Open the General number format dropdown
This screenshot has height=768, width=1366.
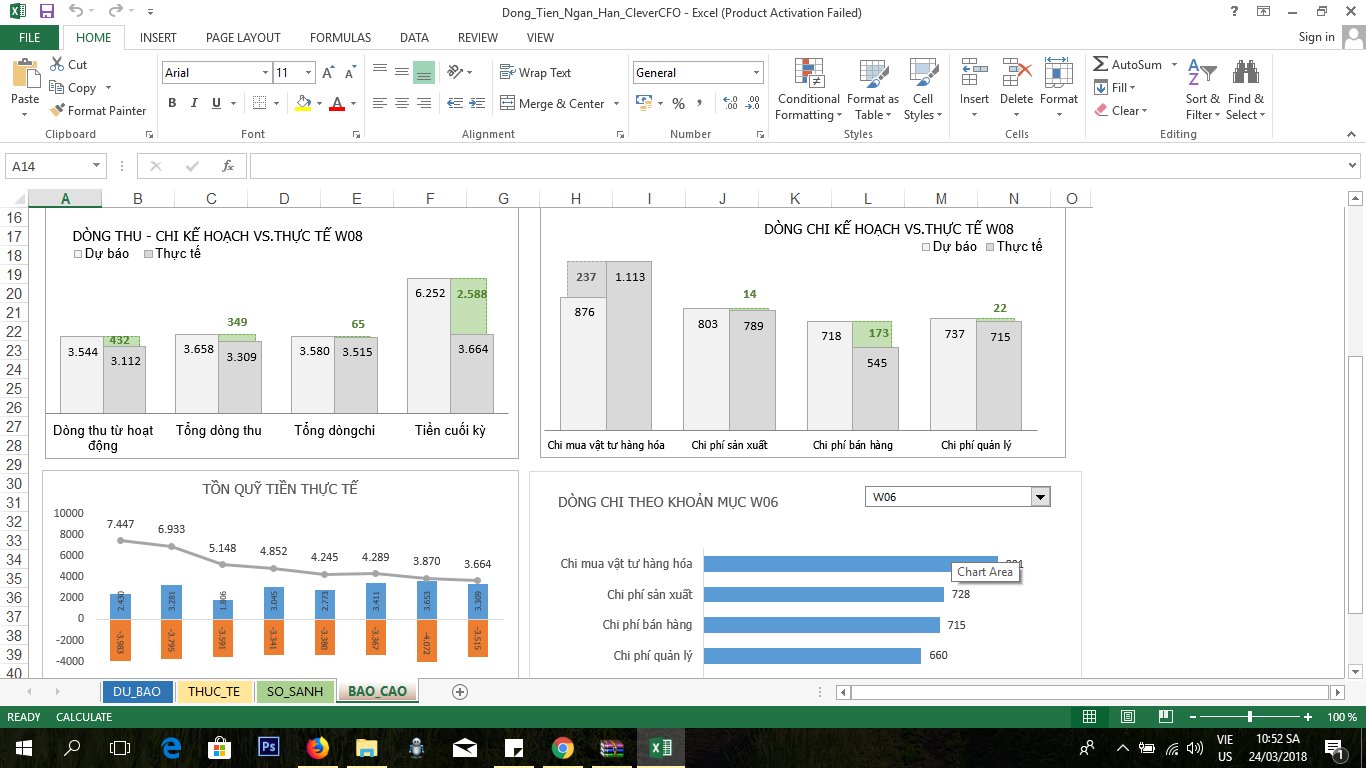tap(756, 73)
